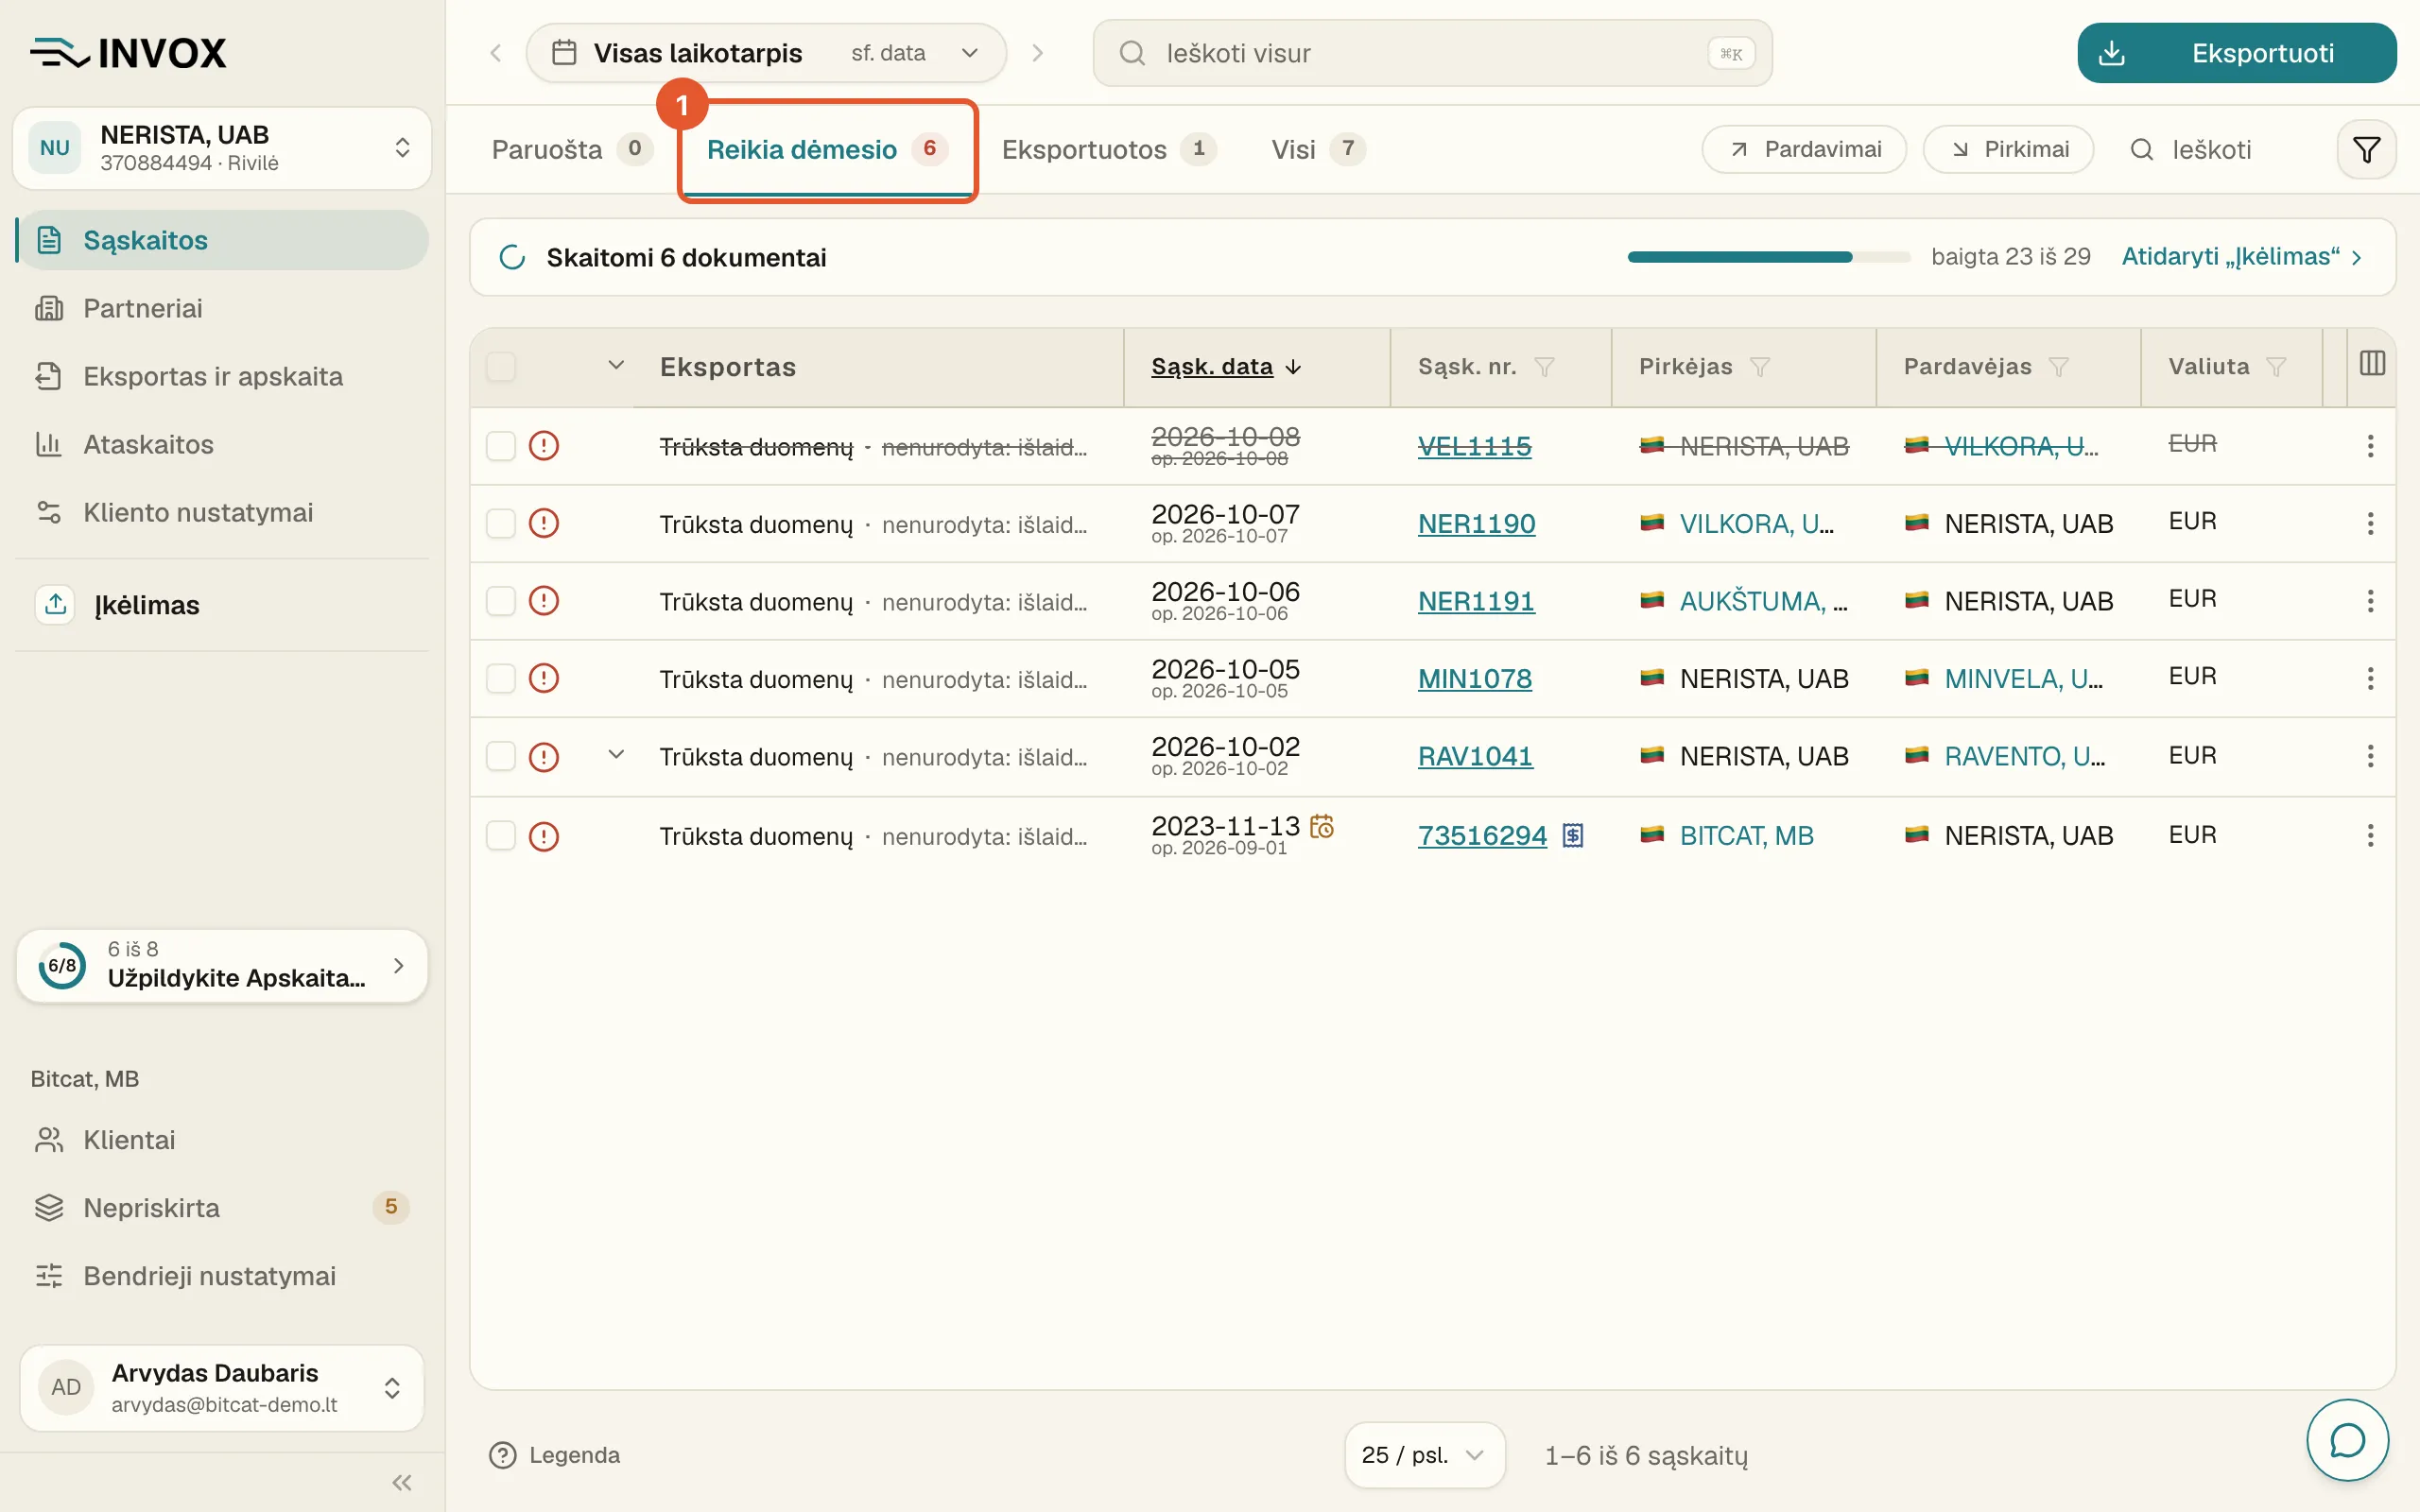Click the calendar-clock icon beside 2023-11-13
Viewport: 2420px width, 1512px height.
pos(1322,826)
